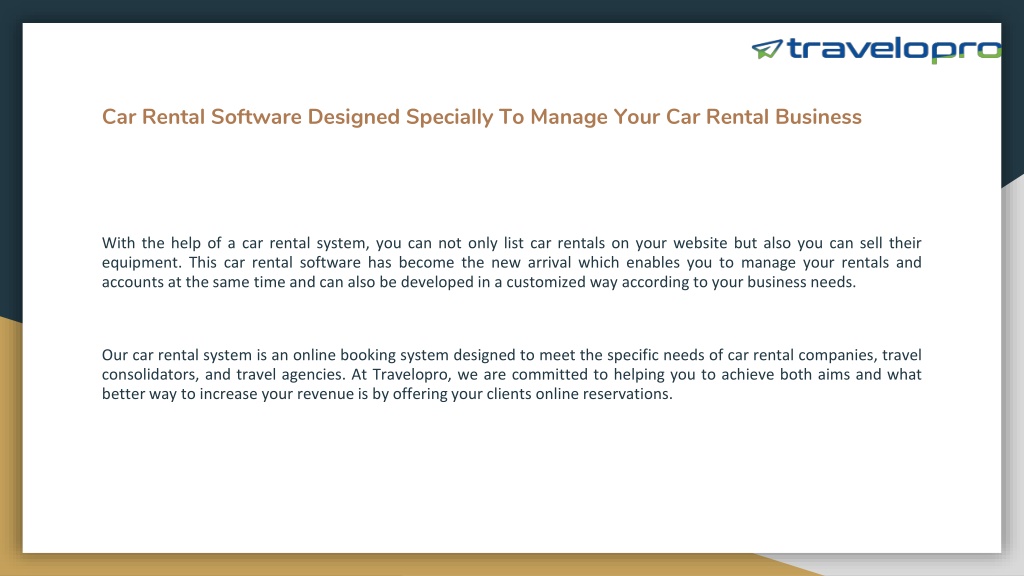
Task: Click the paragraph starting 'With the help of'
Action: click(x=511, y=263)
